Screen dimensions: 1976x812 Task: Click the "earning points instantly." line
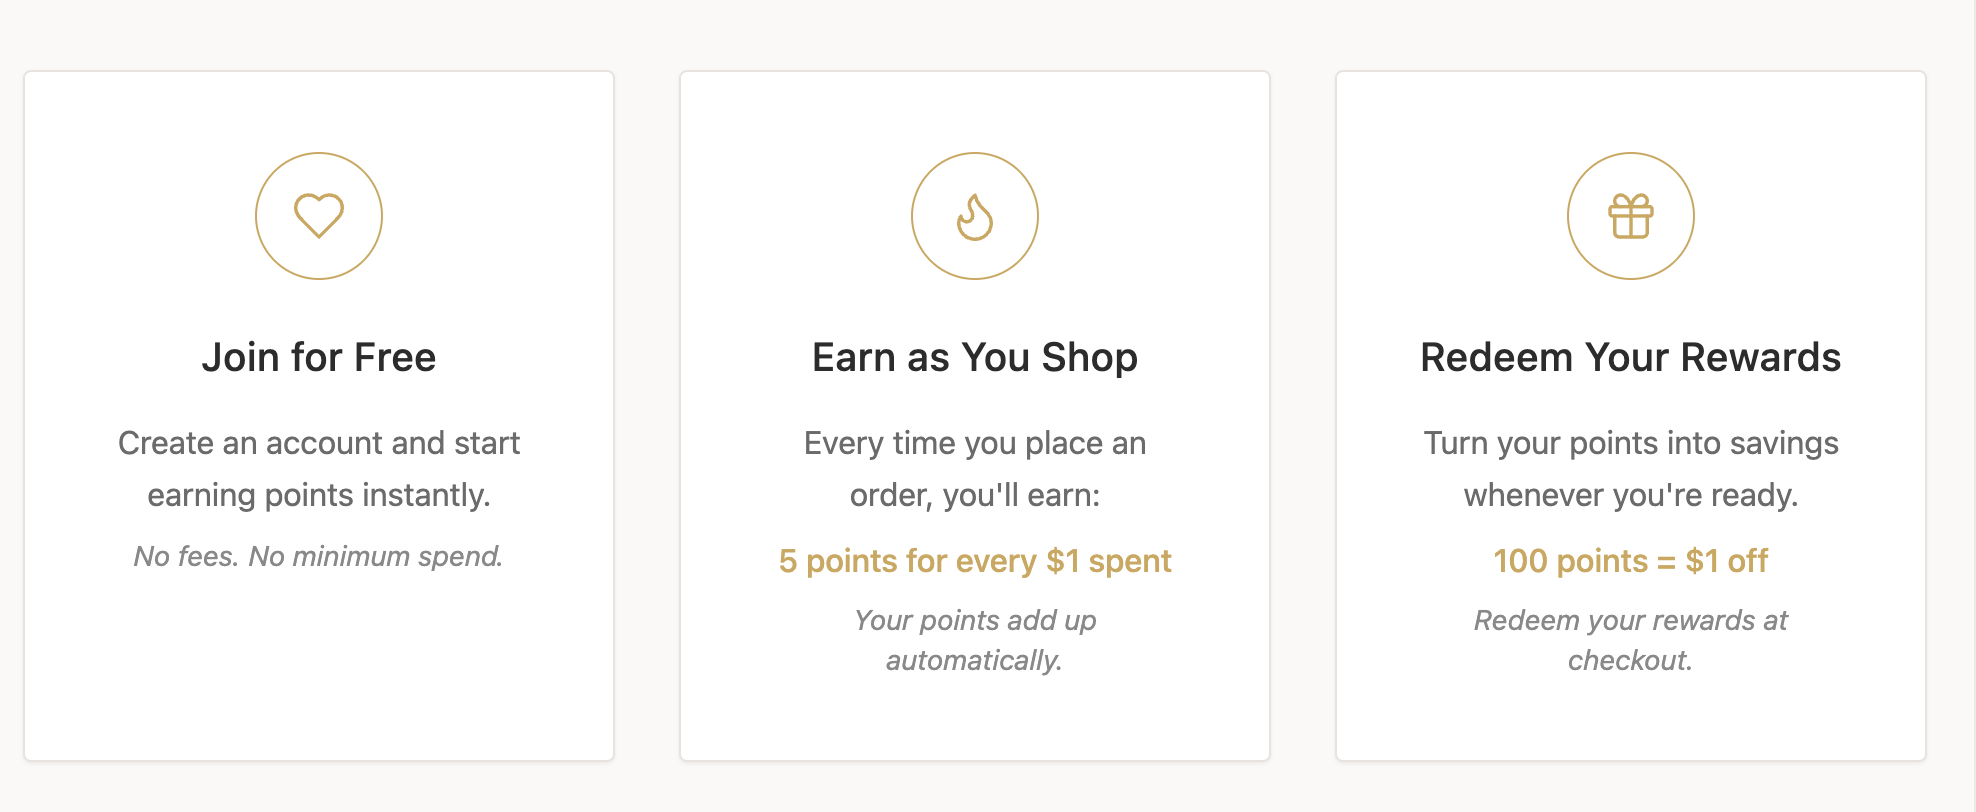point(319,495)
